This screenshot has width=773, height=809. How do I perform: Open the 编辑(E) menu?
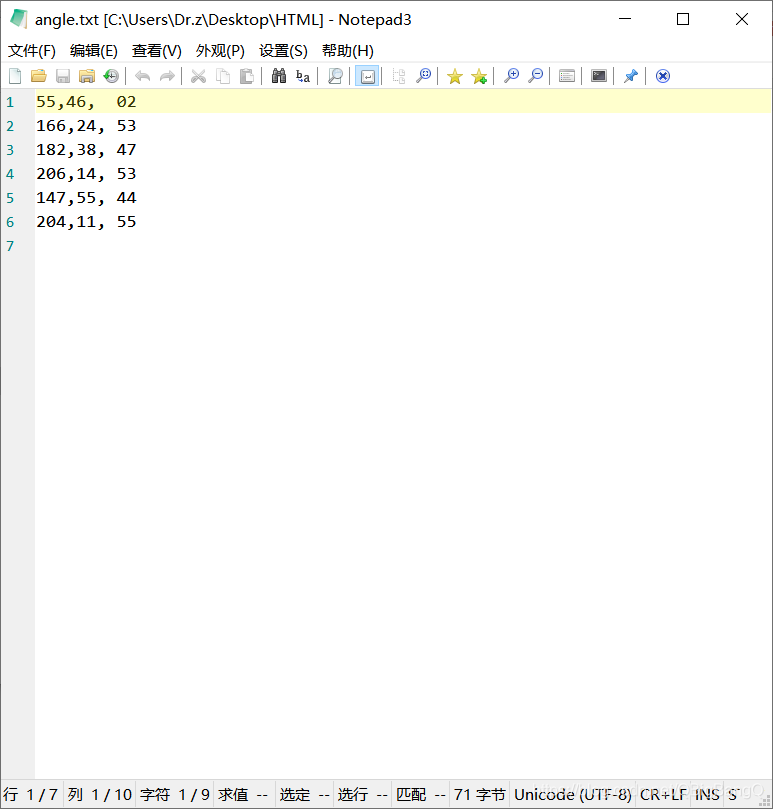tap(93, 51)
